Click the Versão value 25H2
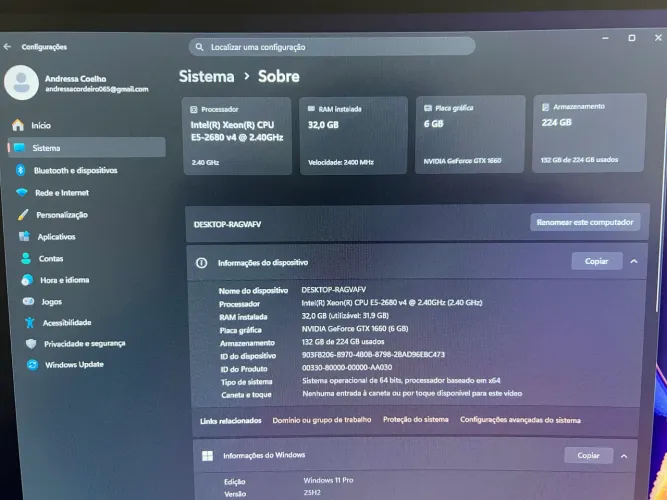This screenshot has width=667, height=500. [x=312, y=493]
